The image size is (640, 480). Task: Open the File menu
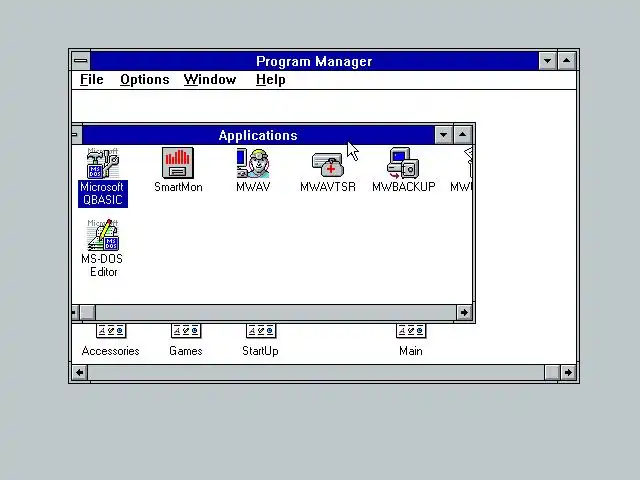[x=91, y=80]
